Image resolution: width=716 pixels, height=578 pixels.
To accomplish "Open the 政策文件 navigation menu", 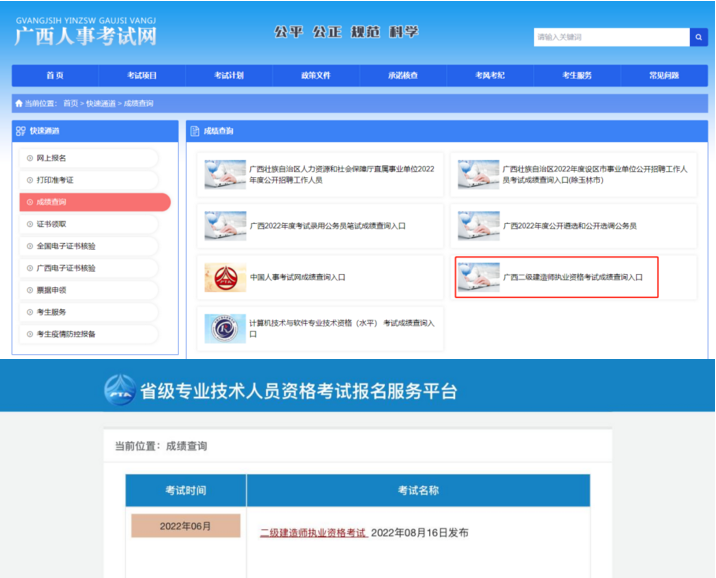I will (x=316, y=76).
